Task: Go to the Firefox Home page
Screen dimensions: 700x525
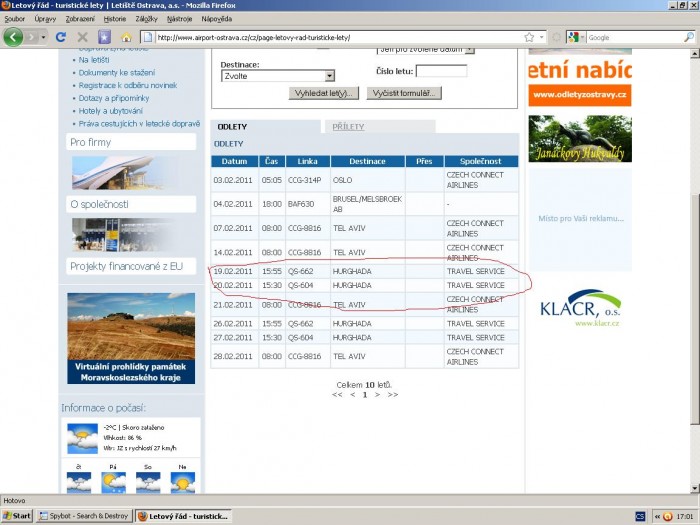Action: [126, 37]
